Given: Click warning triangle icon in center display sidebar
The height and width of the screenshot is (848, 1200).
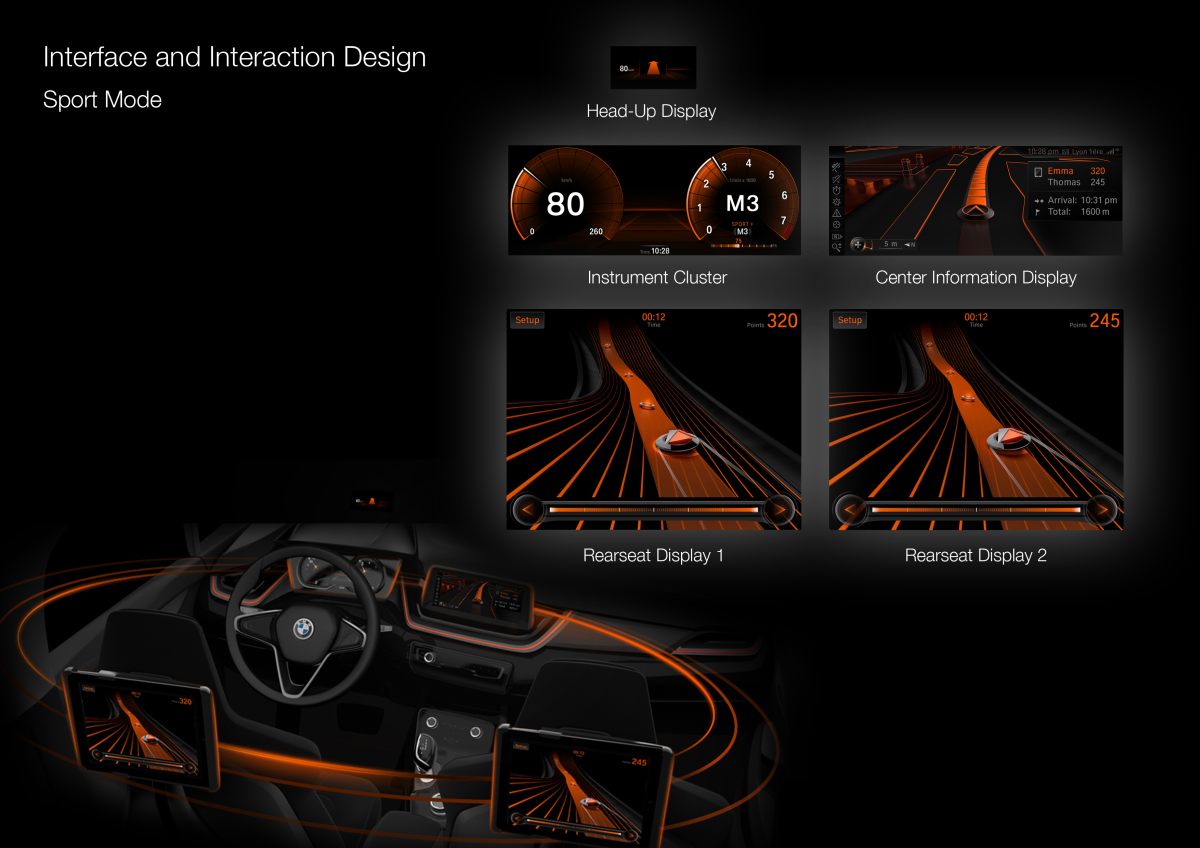Looking at the screenshot, I should [837, 213].
